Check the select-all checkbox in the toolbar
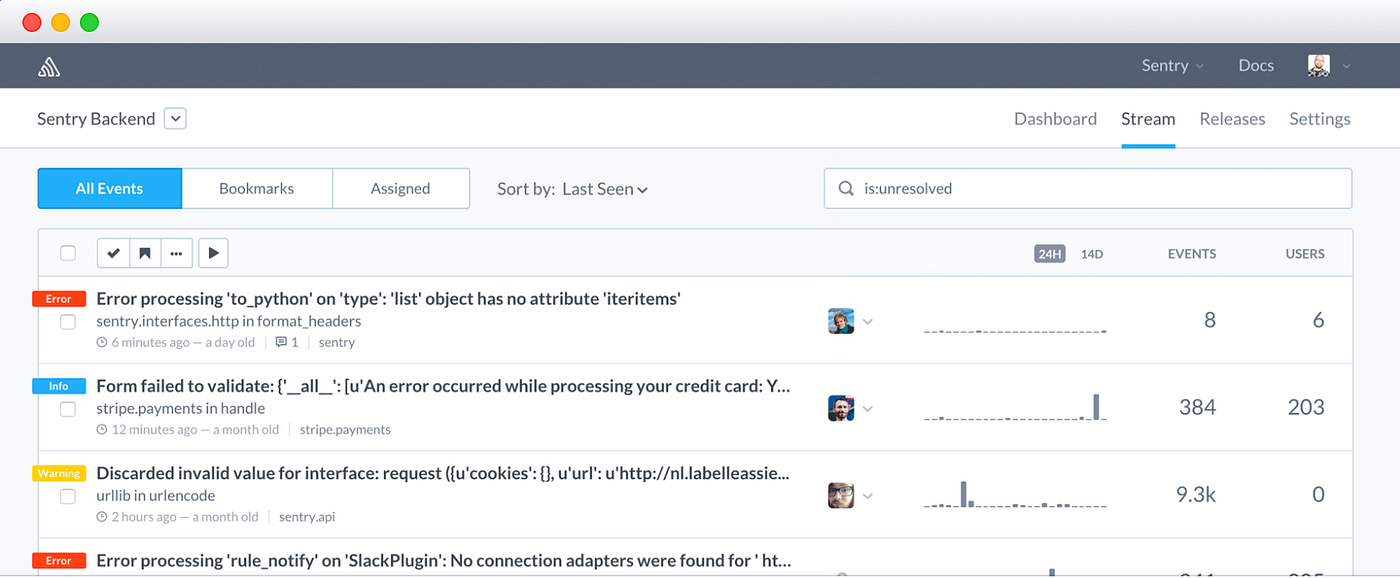The image size is (1400, 578). click(67, 253)
